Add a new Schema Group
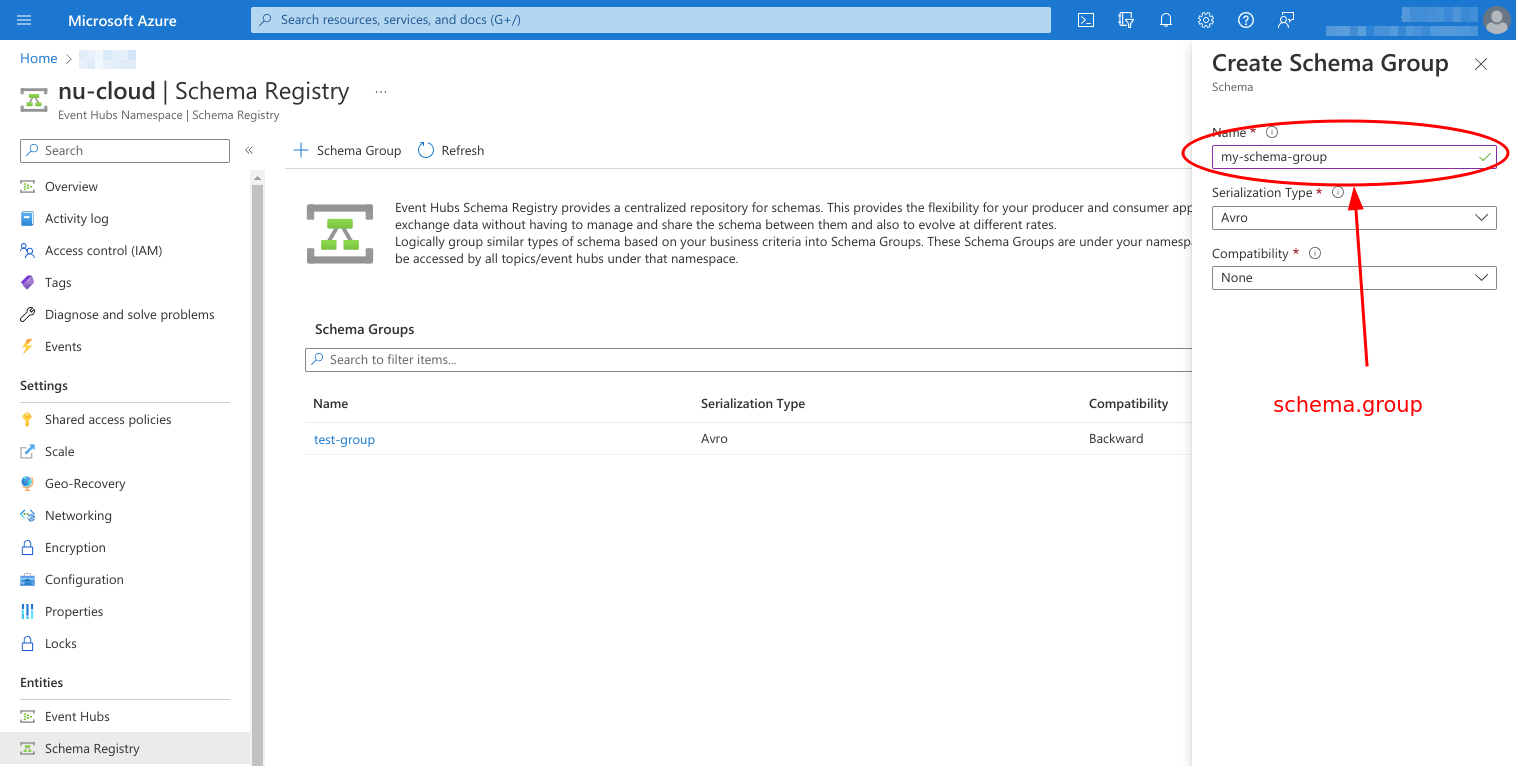The height and width of the screenshot is (766, 1516). 347,150
